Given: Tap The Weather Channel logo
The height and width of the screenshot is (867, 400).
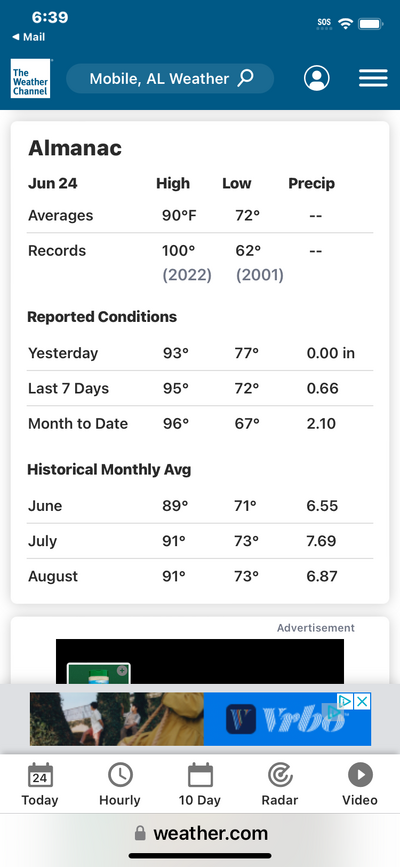Looking at the screenshot, I should 30,79.
